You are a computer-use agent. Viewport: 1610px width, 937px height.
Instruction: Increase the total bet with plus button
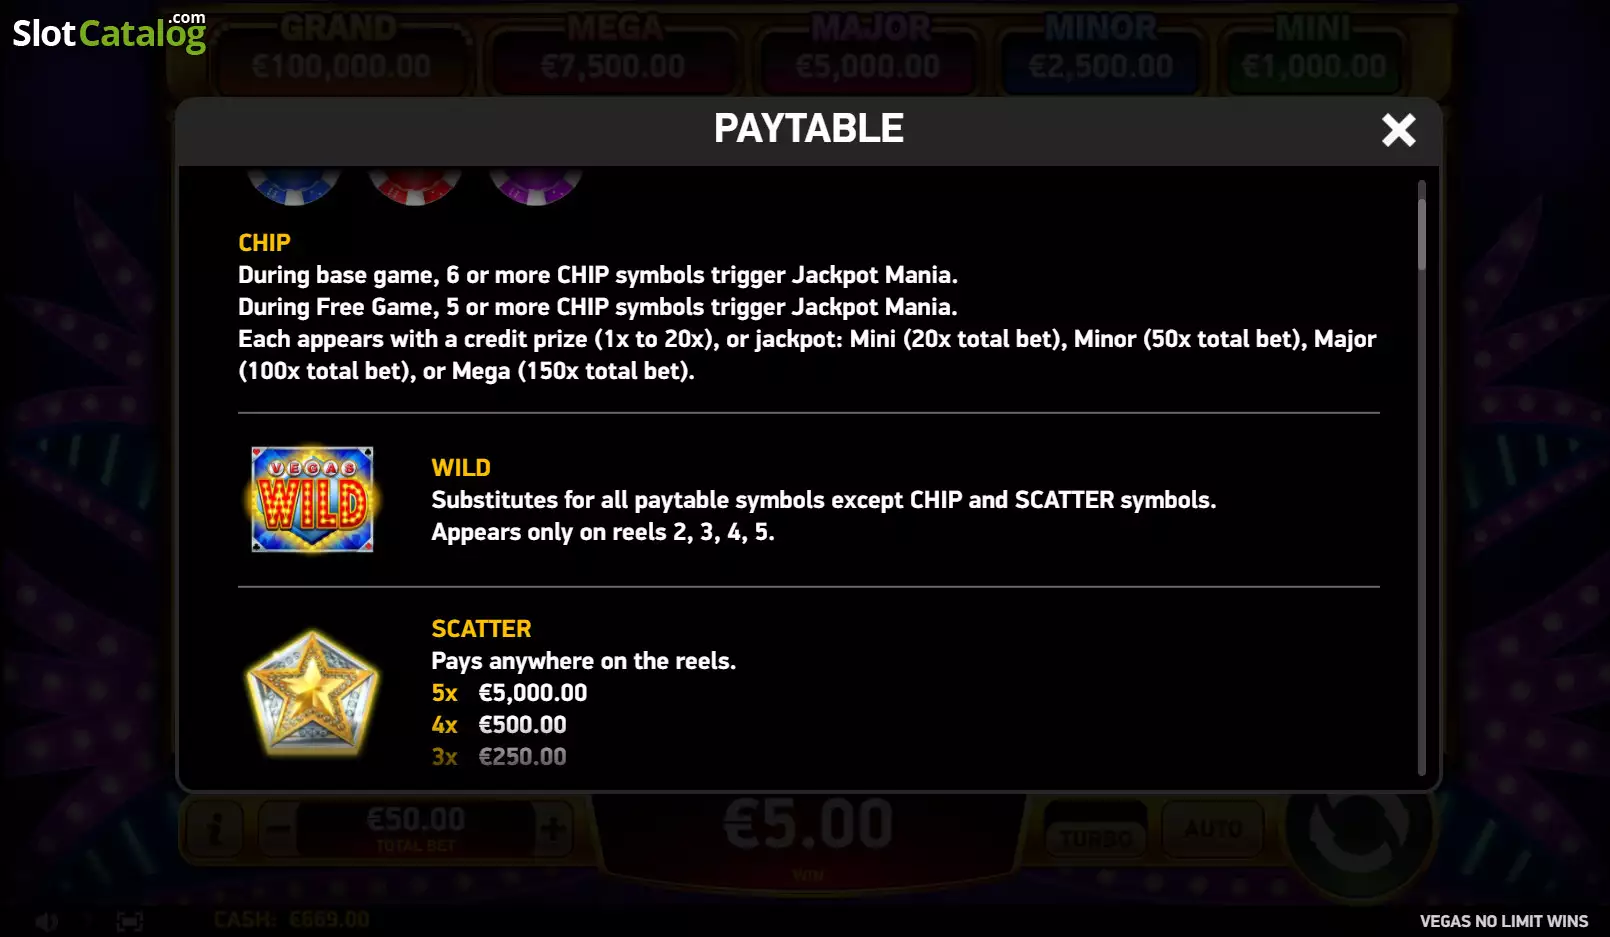click(x=553, y=829)
